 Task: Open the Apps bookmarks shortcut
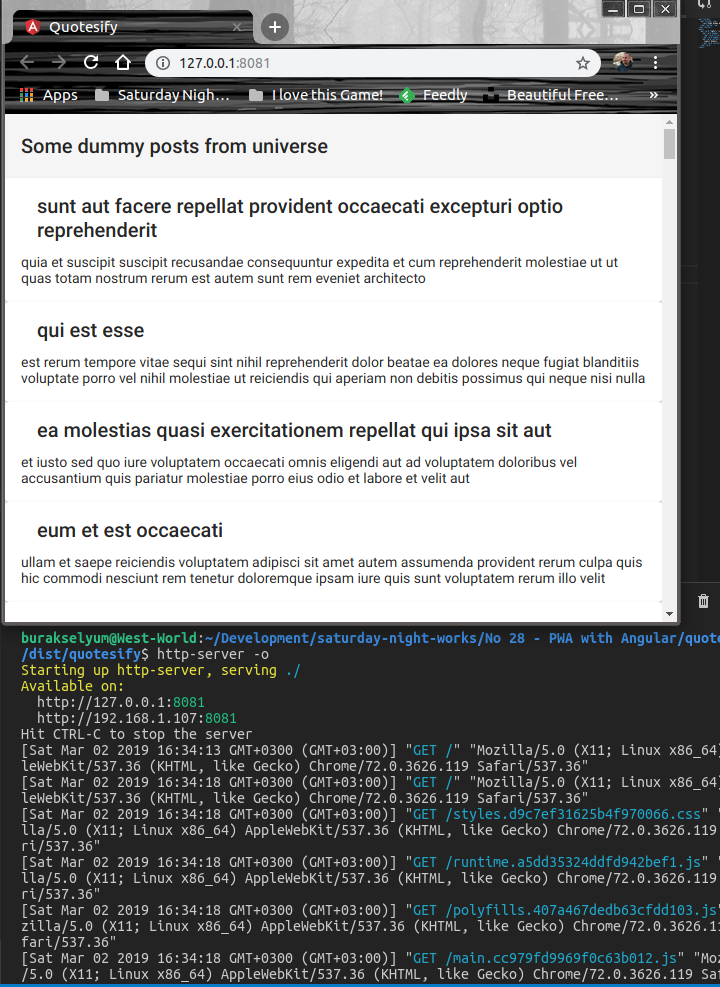[x=48, y=95]
